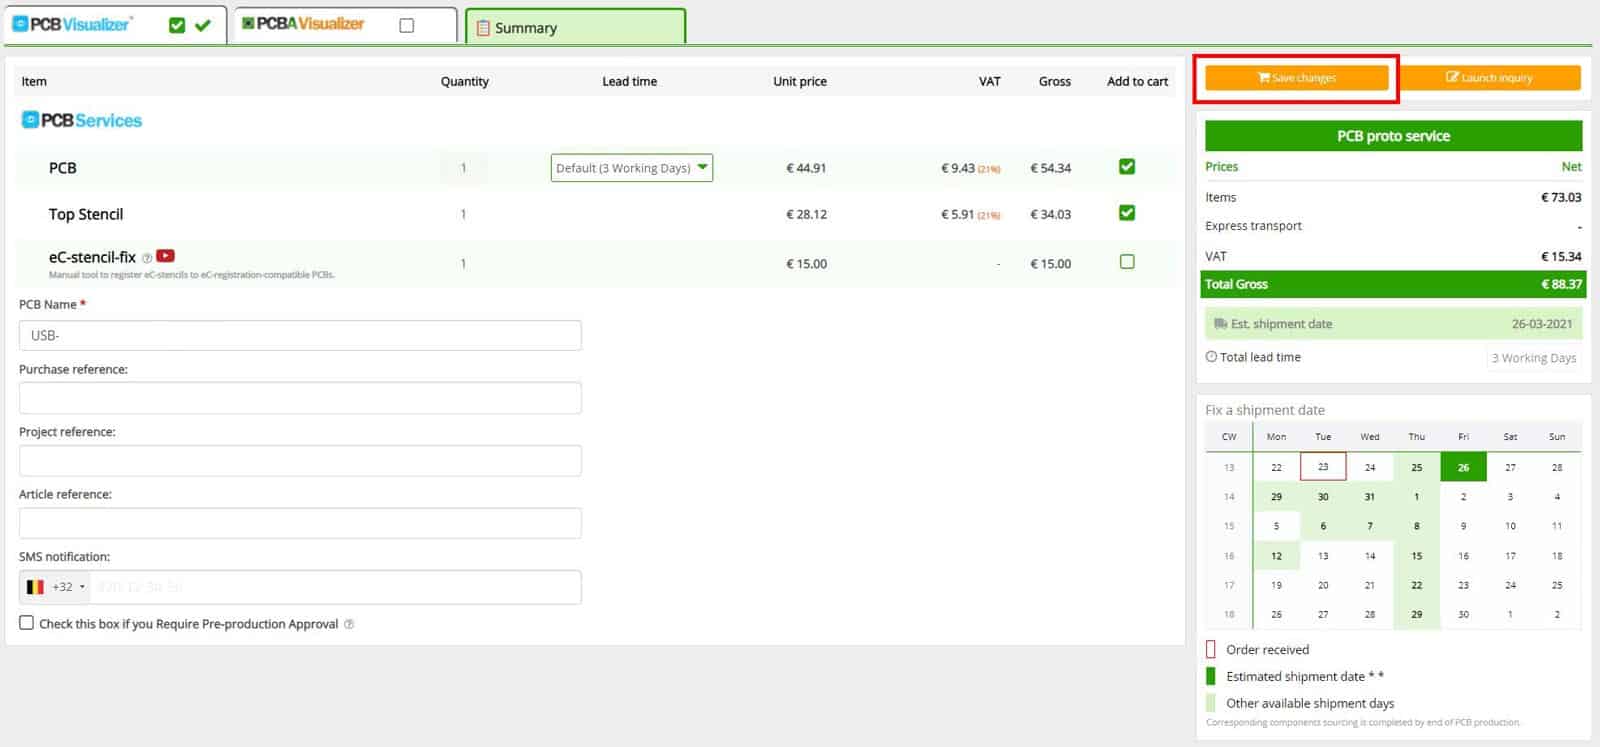Click the Save changes button

tap(1296, 78)
